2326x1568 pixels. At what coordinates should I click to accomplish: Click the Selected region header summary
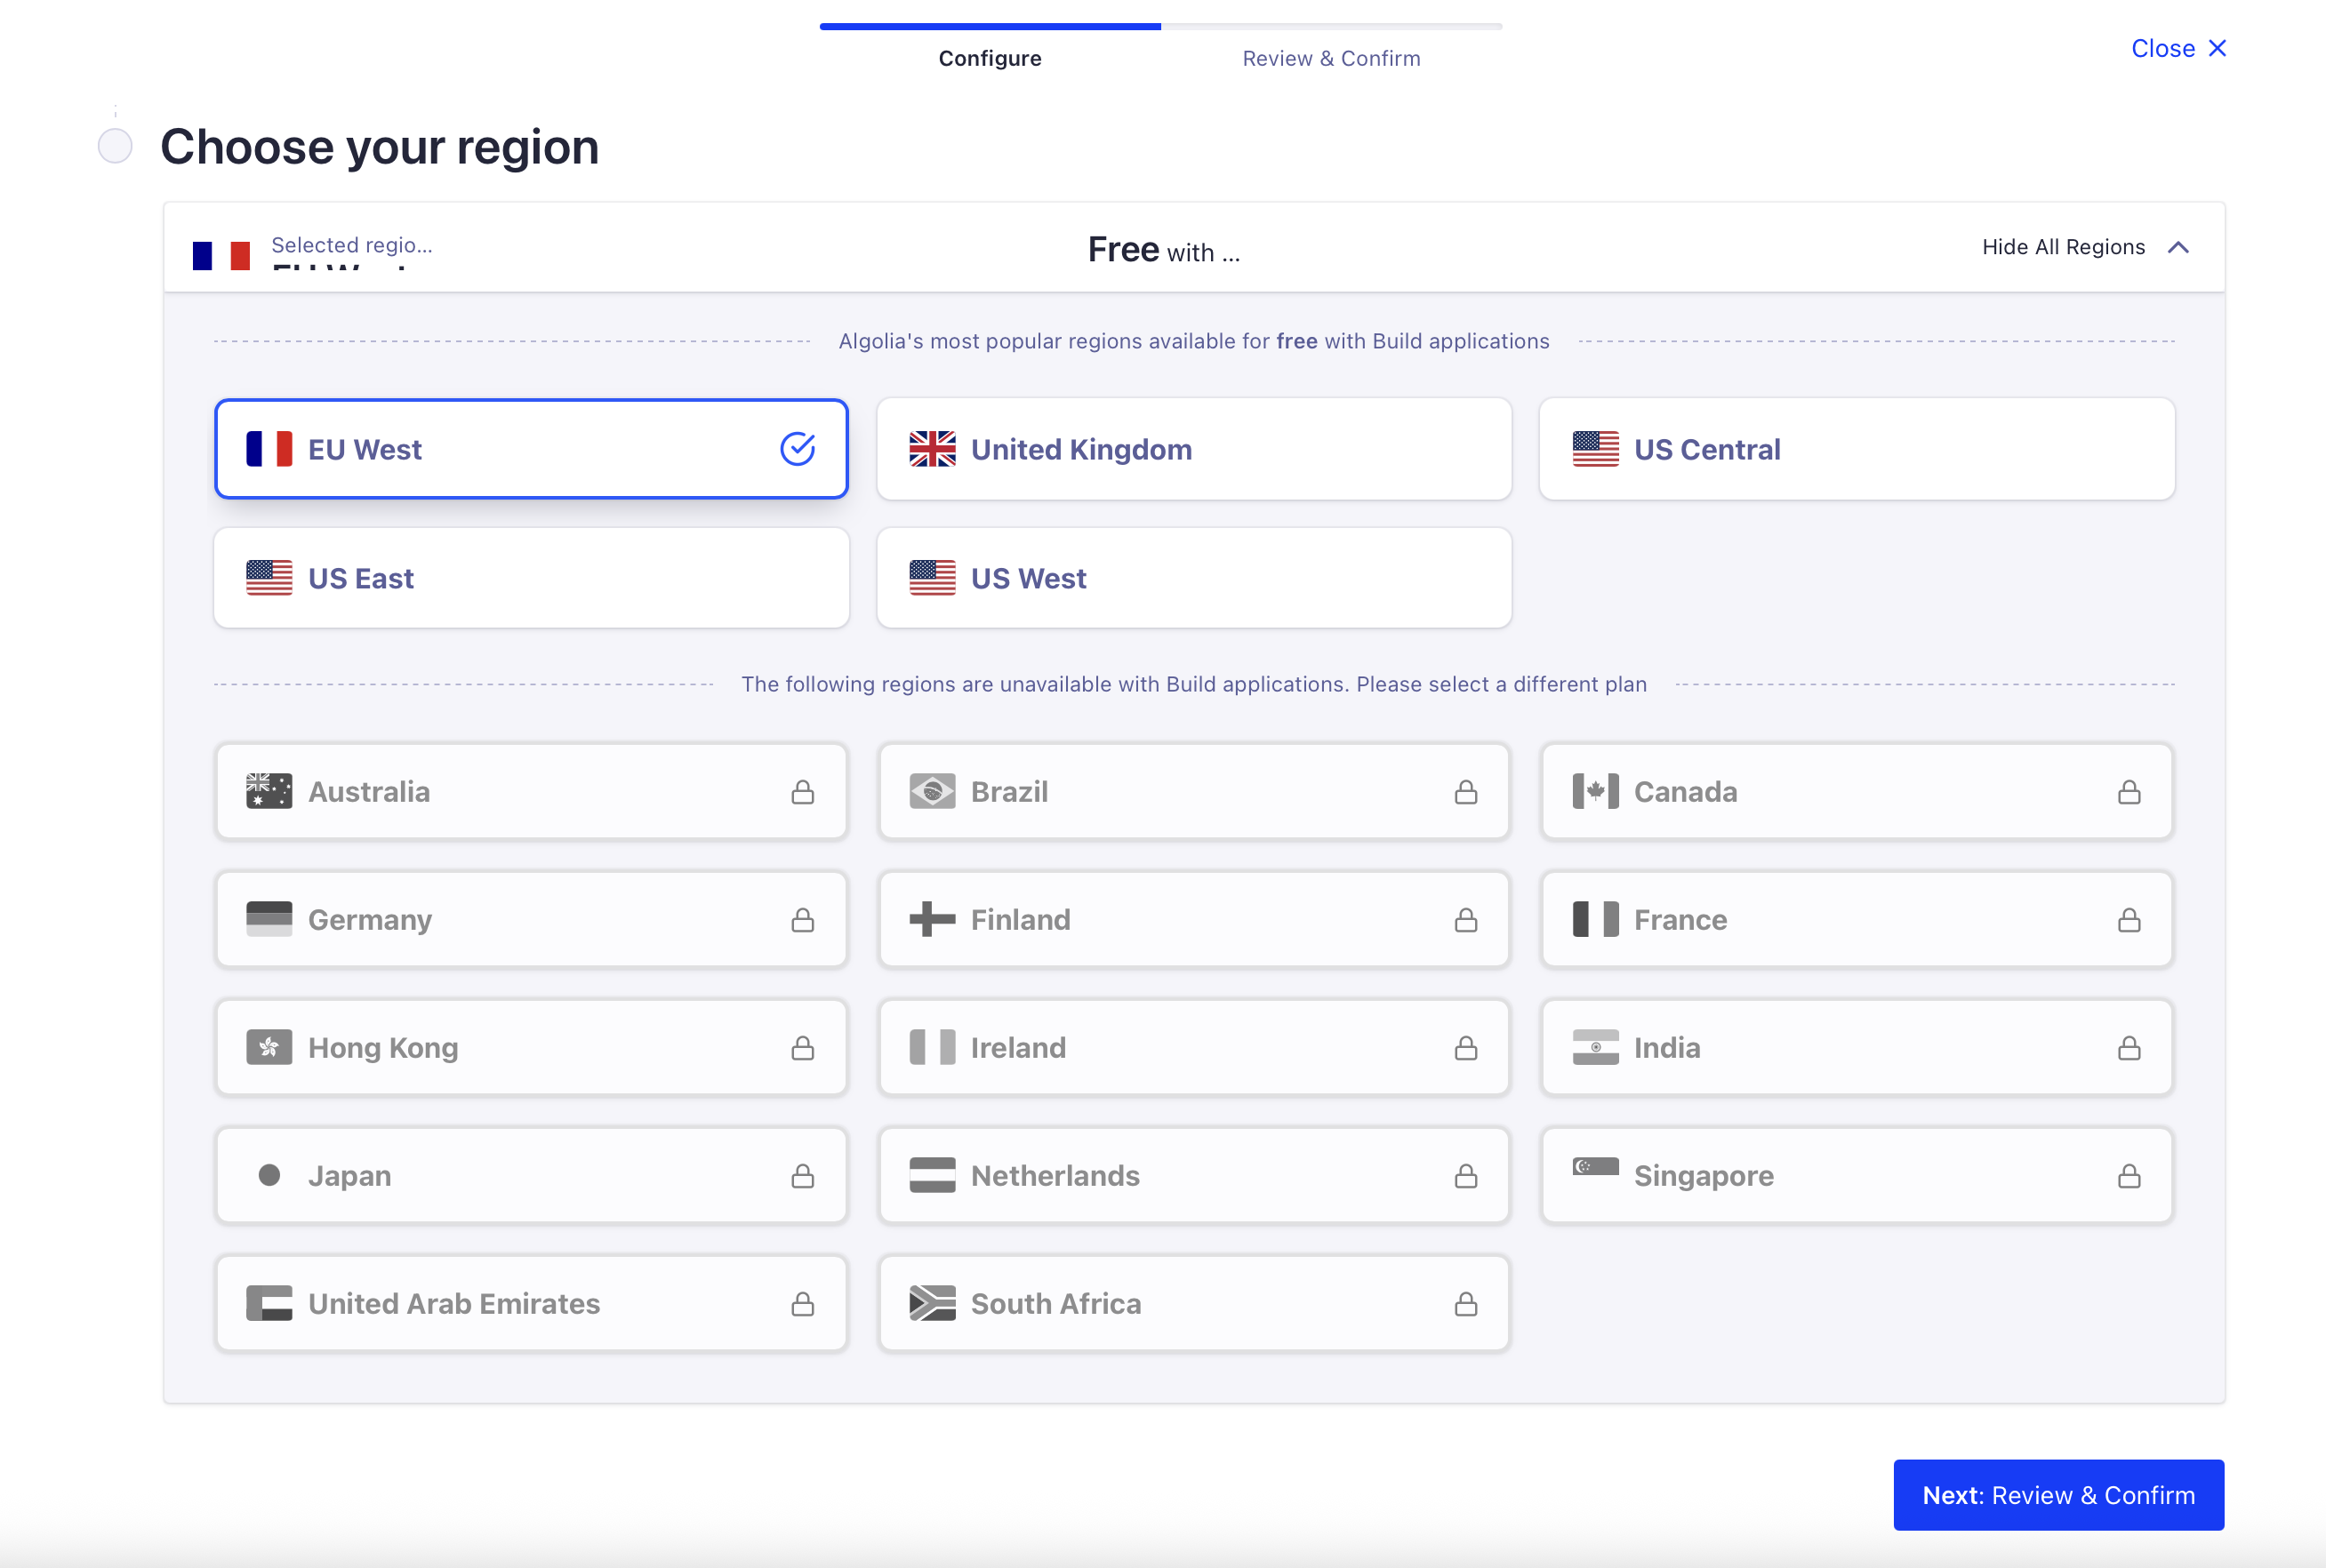coord(350,247)
